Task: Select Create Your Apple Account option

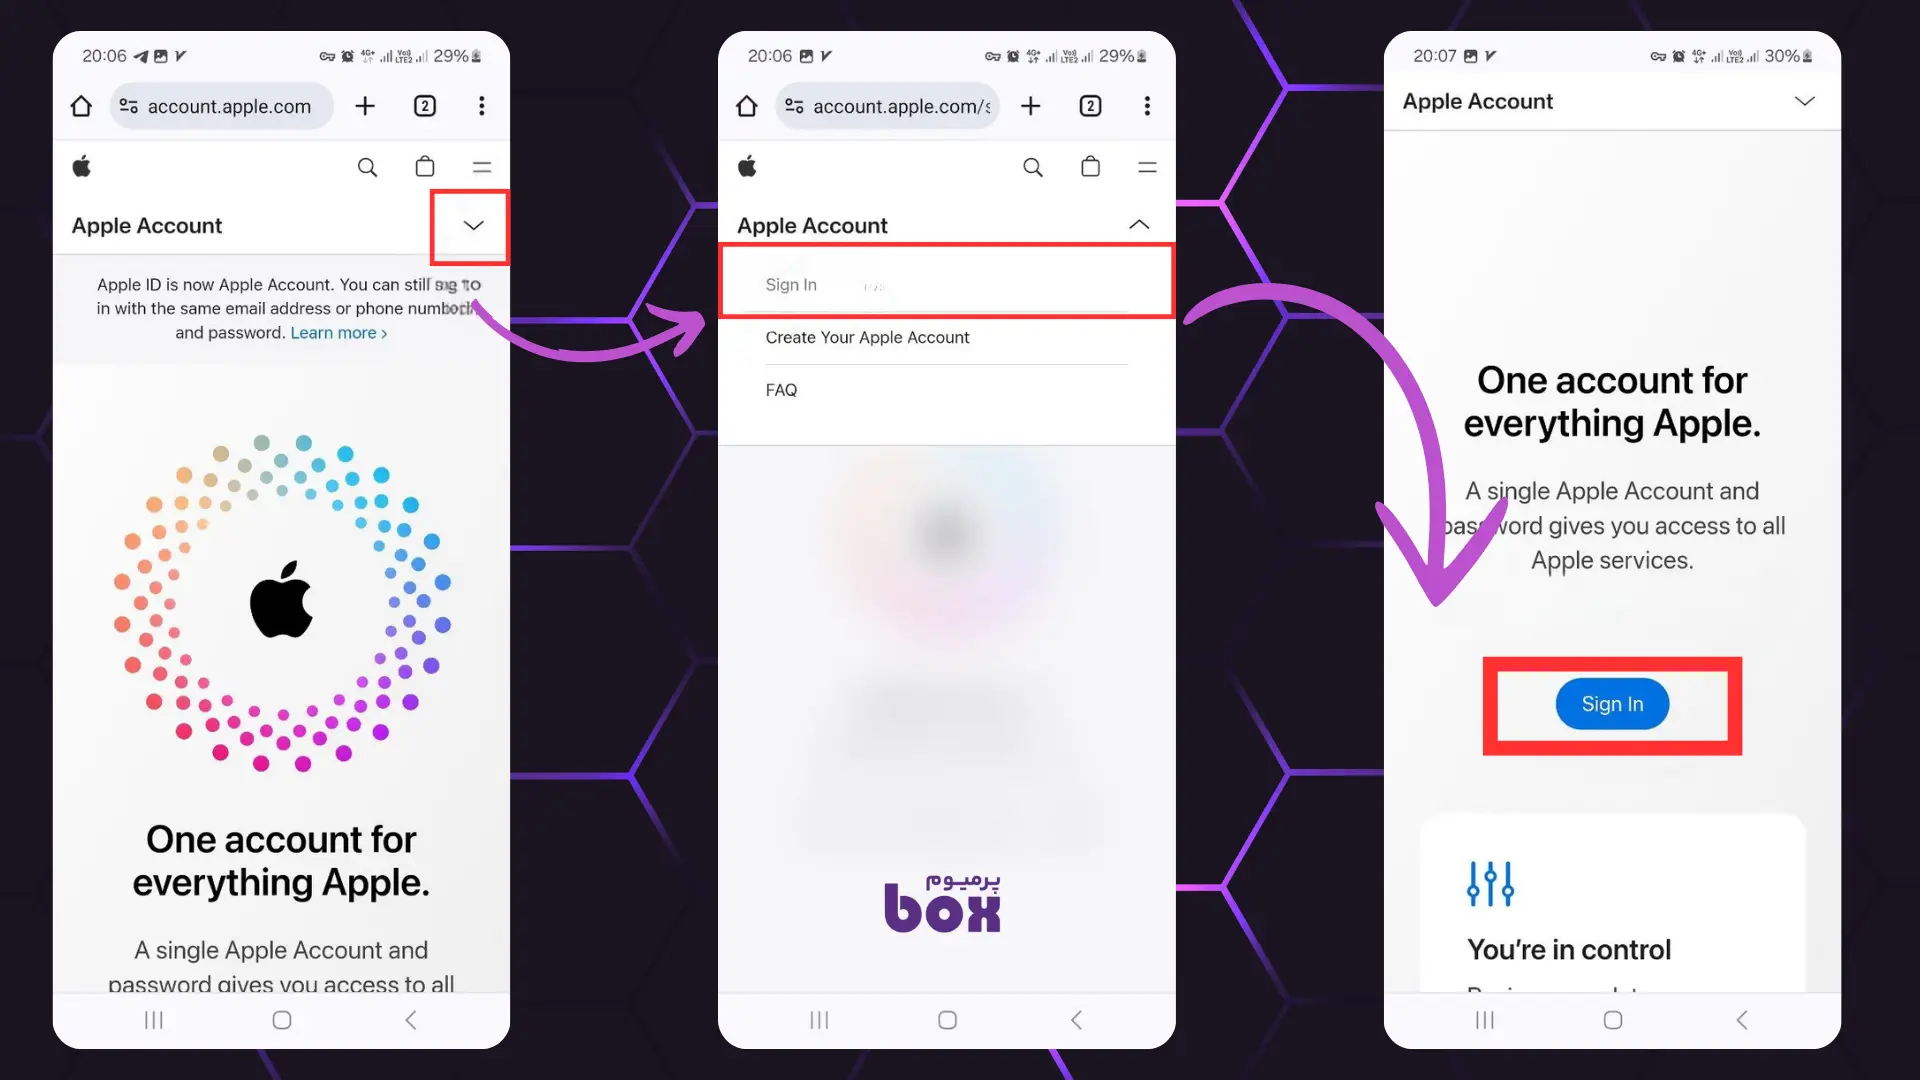Action: [x=866, y=338]
